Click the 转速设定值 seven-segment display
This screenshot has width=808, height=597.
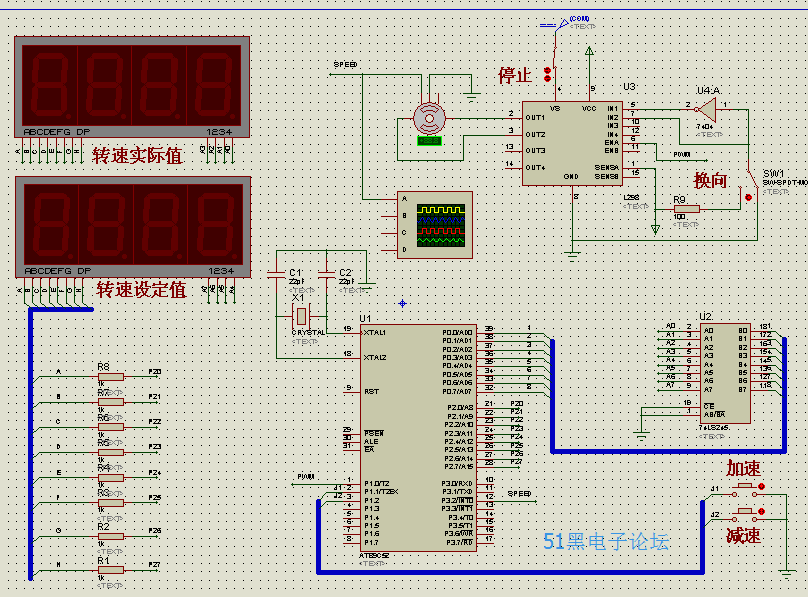tap(133, 227)
